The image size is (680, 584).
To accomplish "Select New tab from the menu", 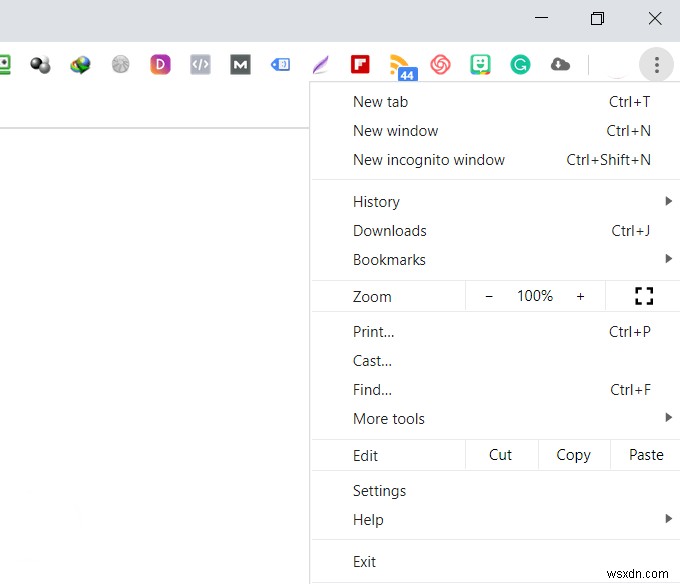I will [x=495, y=102].
